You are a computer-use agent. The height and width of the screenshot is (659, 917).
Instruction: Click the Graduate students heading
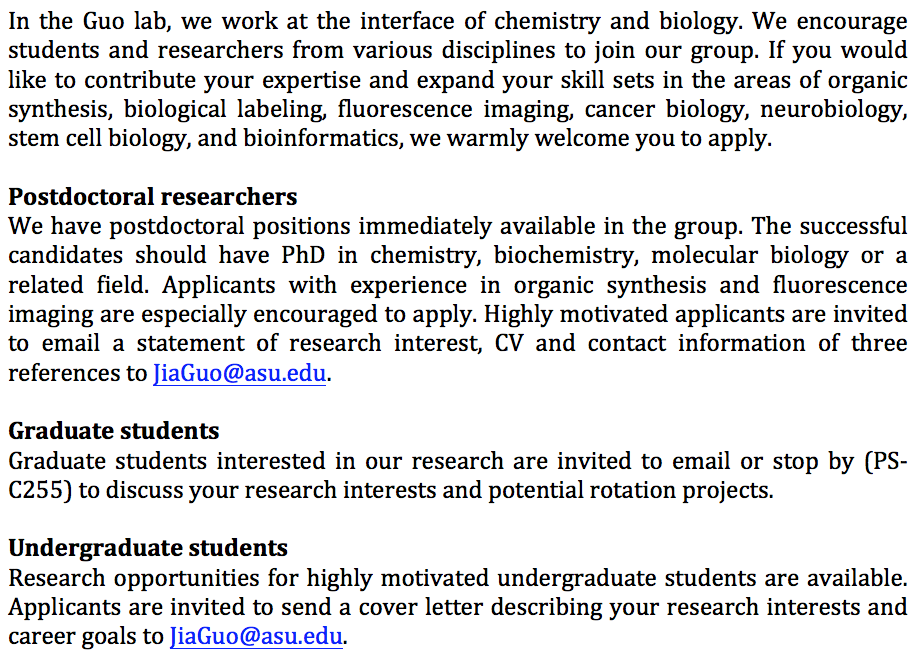point(113,431)
